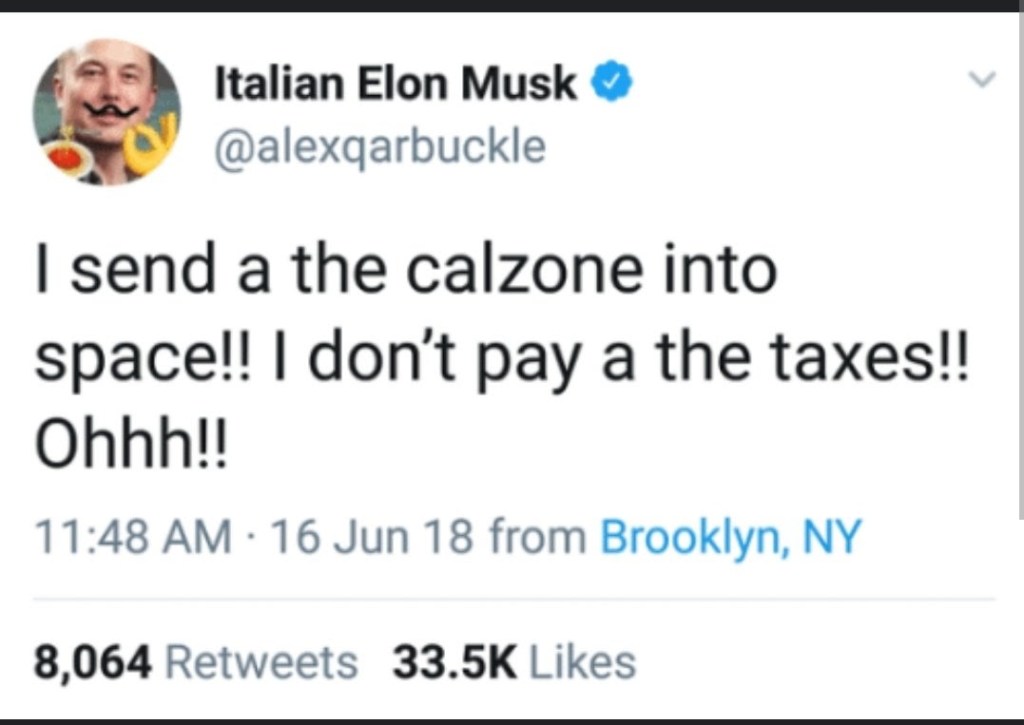Click the @alexqarbuckle handle

point(381,147)
